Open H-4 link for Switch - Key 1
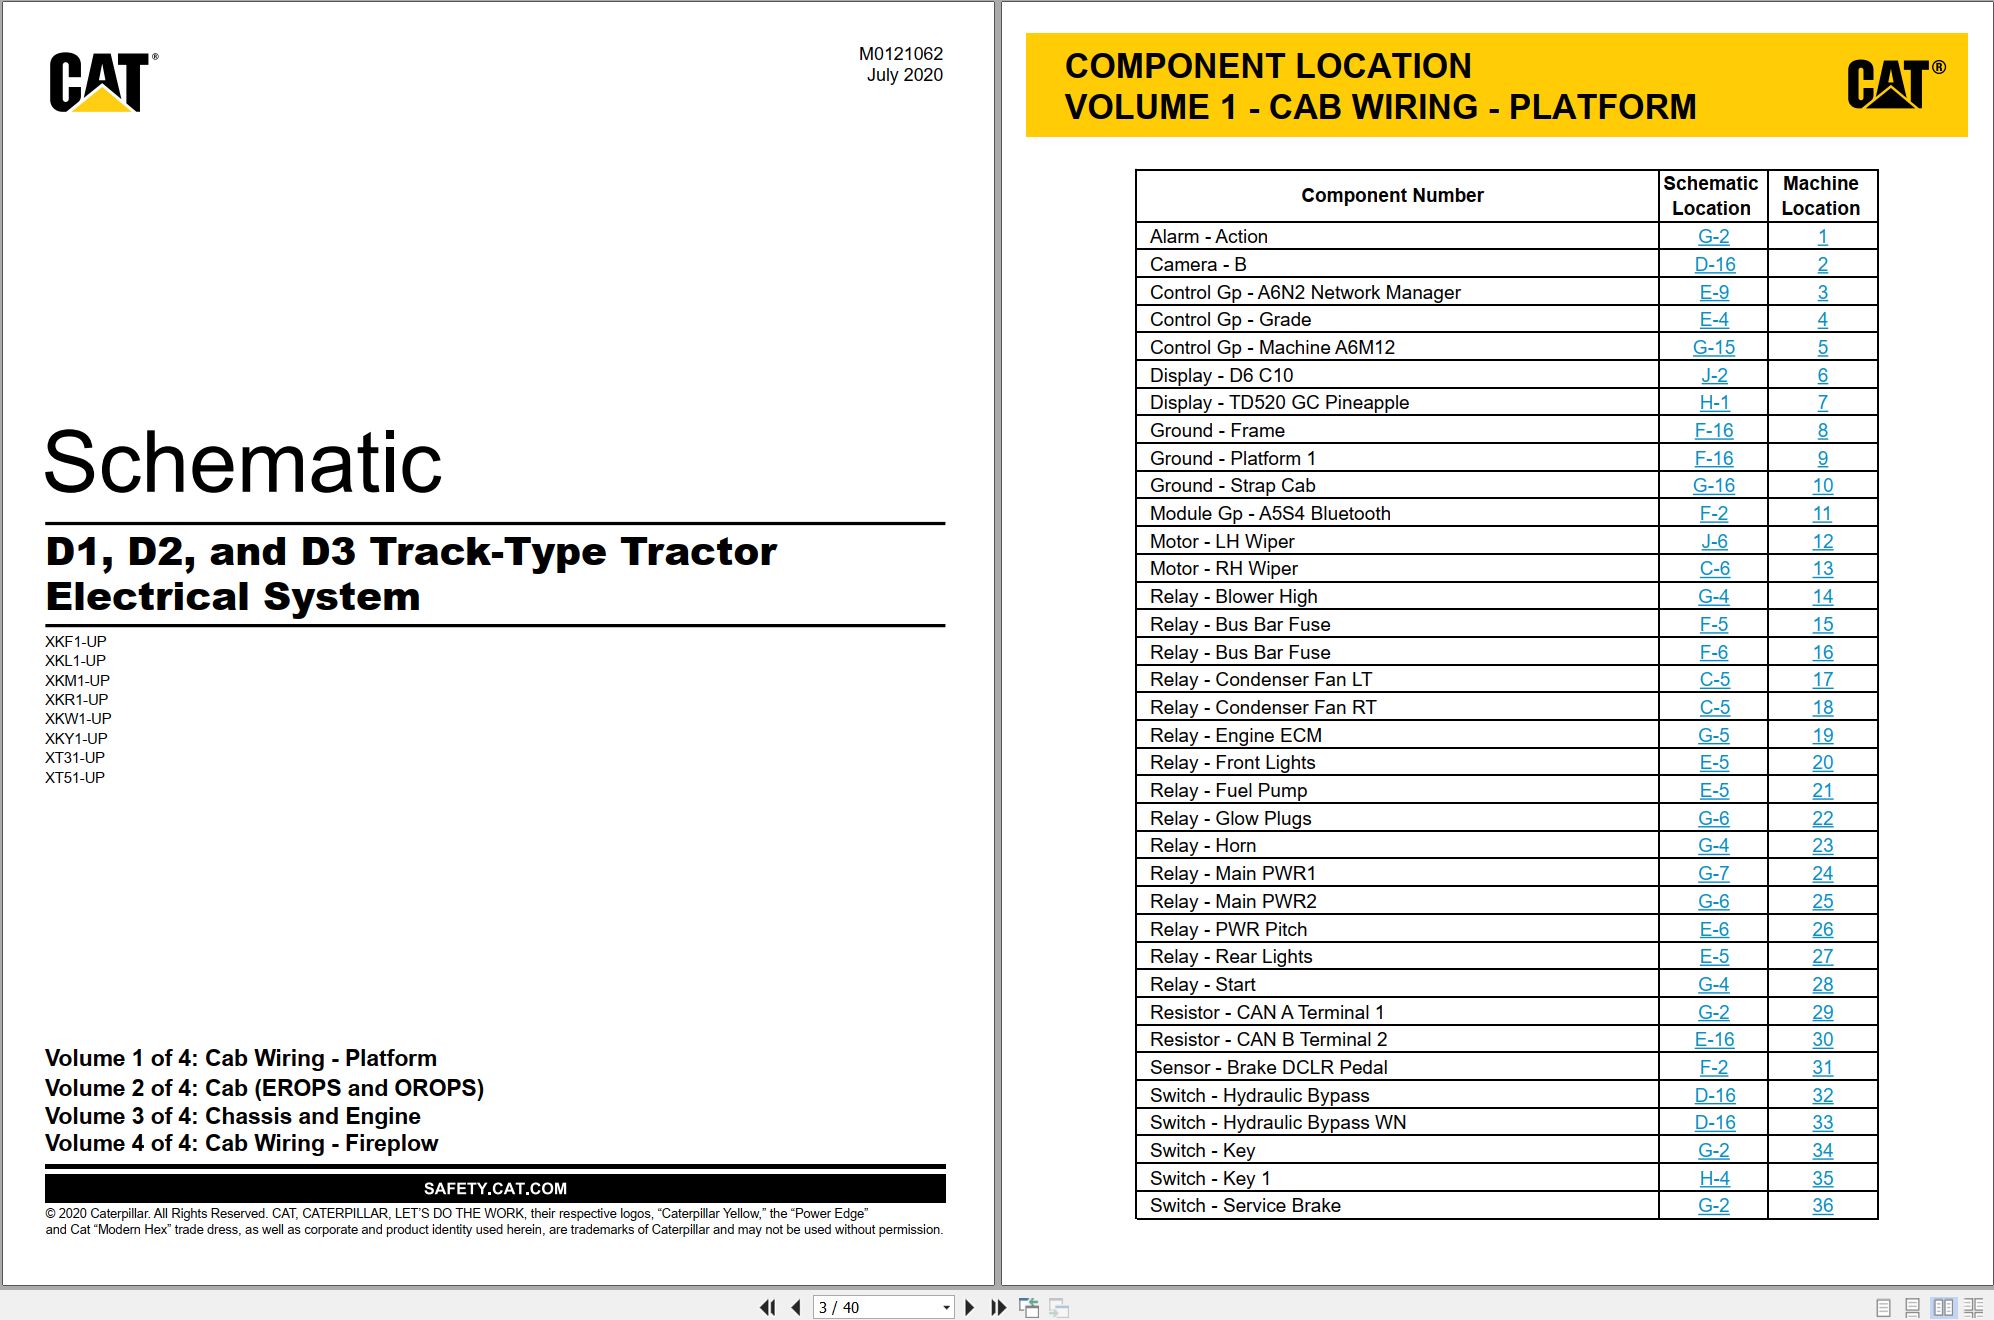The height and width of the screenshot is (1320, 1994). 1713,1179
